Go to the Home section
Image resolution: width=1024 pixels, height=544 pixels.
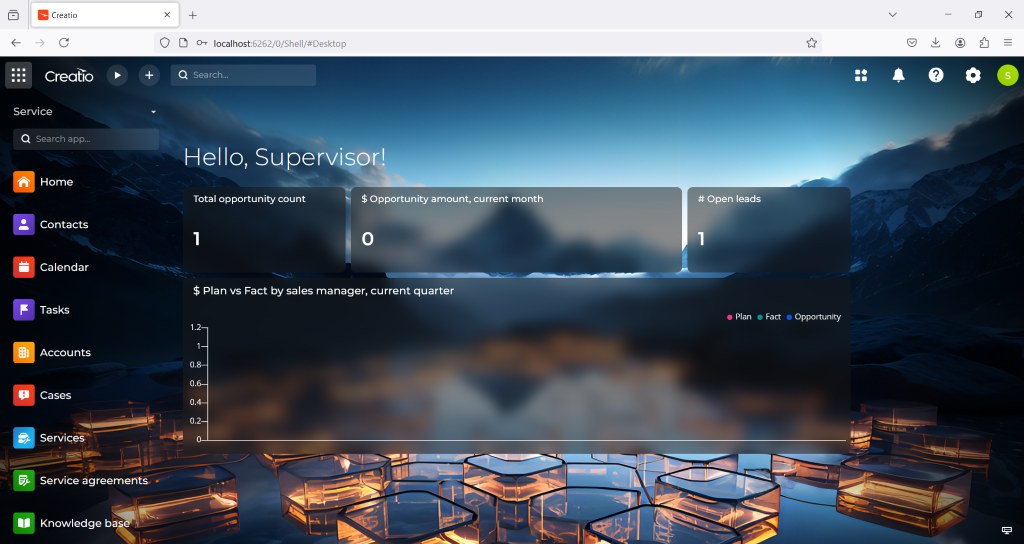coord(56,182)
